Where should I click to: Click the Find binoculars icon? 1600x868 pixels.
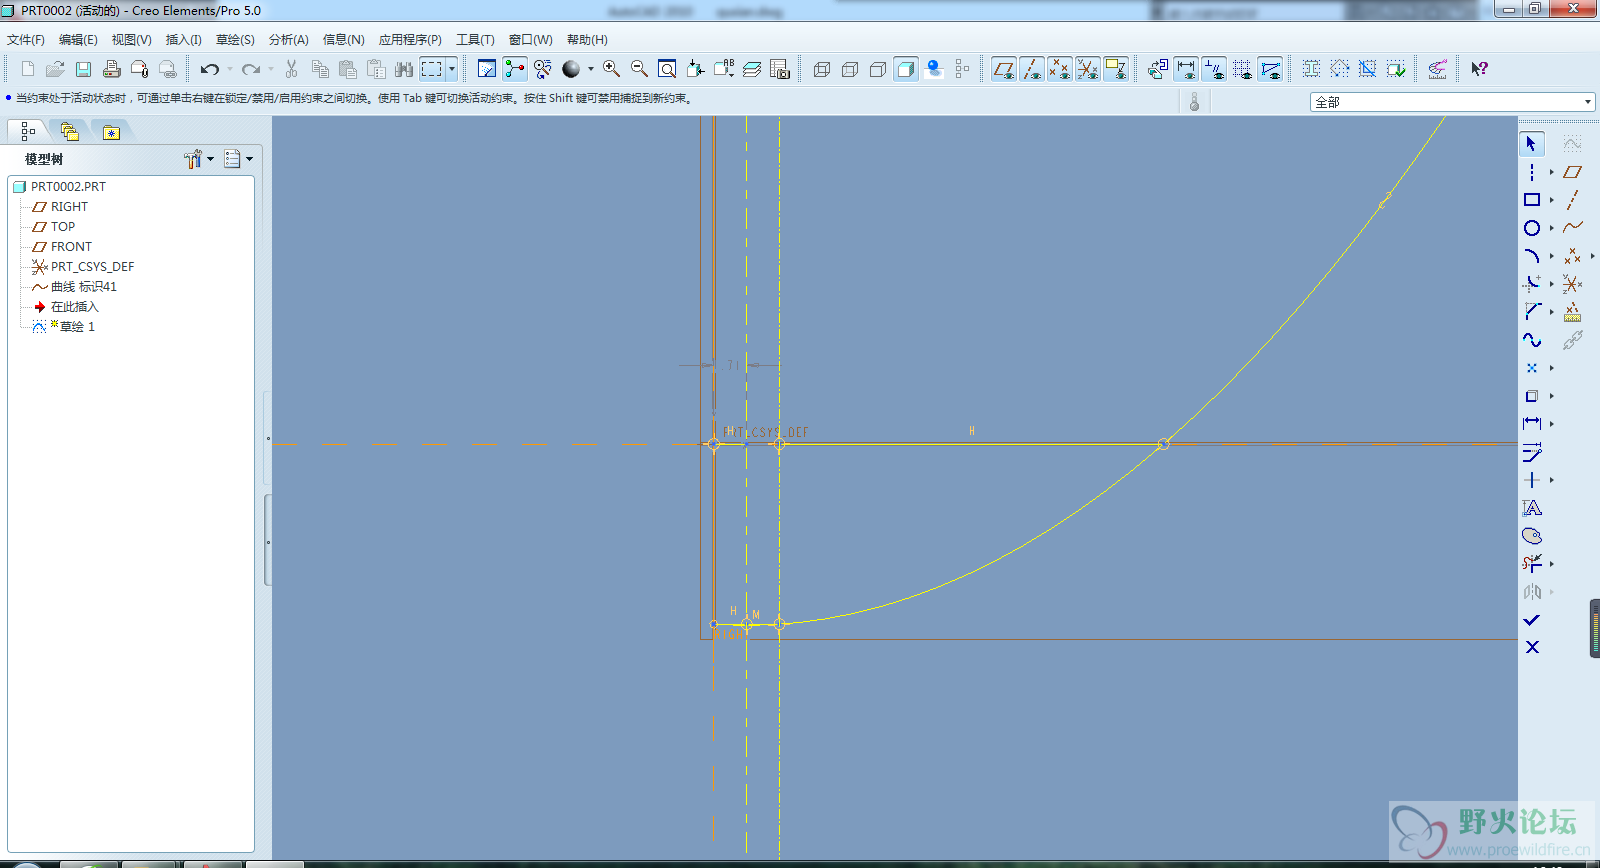click(404, 69)
